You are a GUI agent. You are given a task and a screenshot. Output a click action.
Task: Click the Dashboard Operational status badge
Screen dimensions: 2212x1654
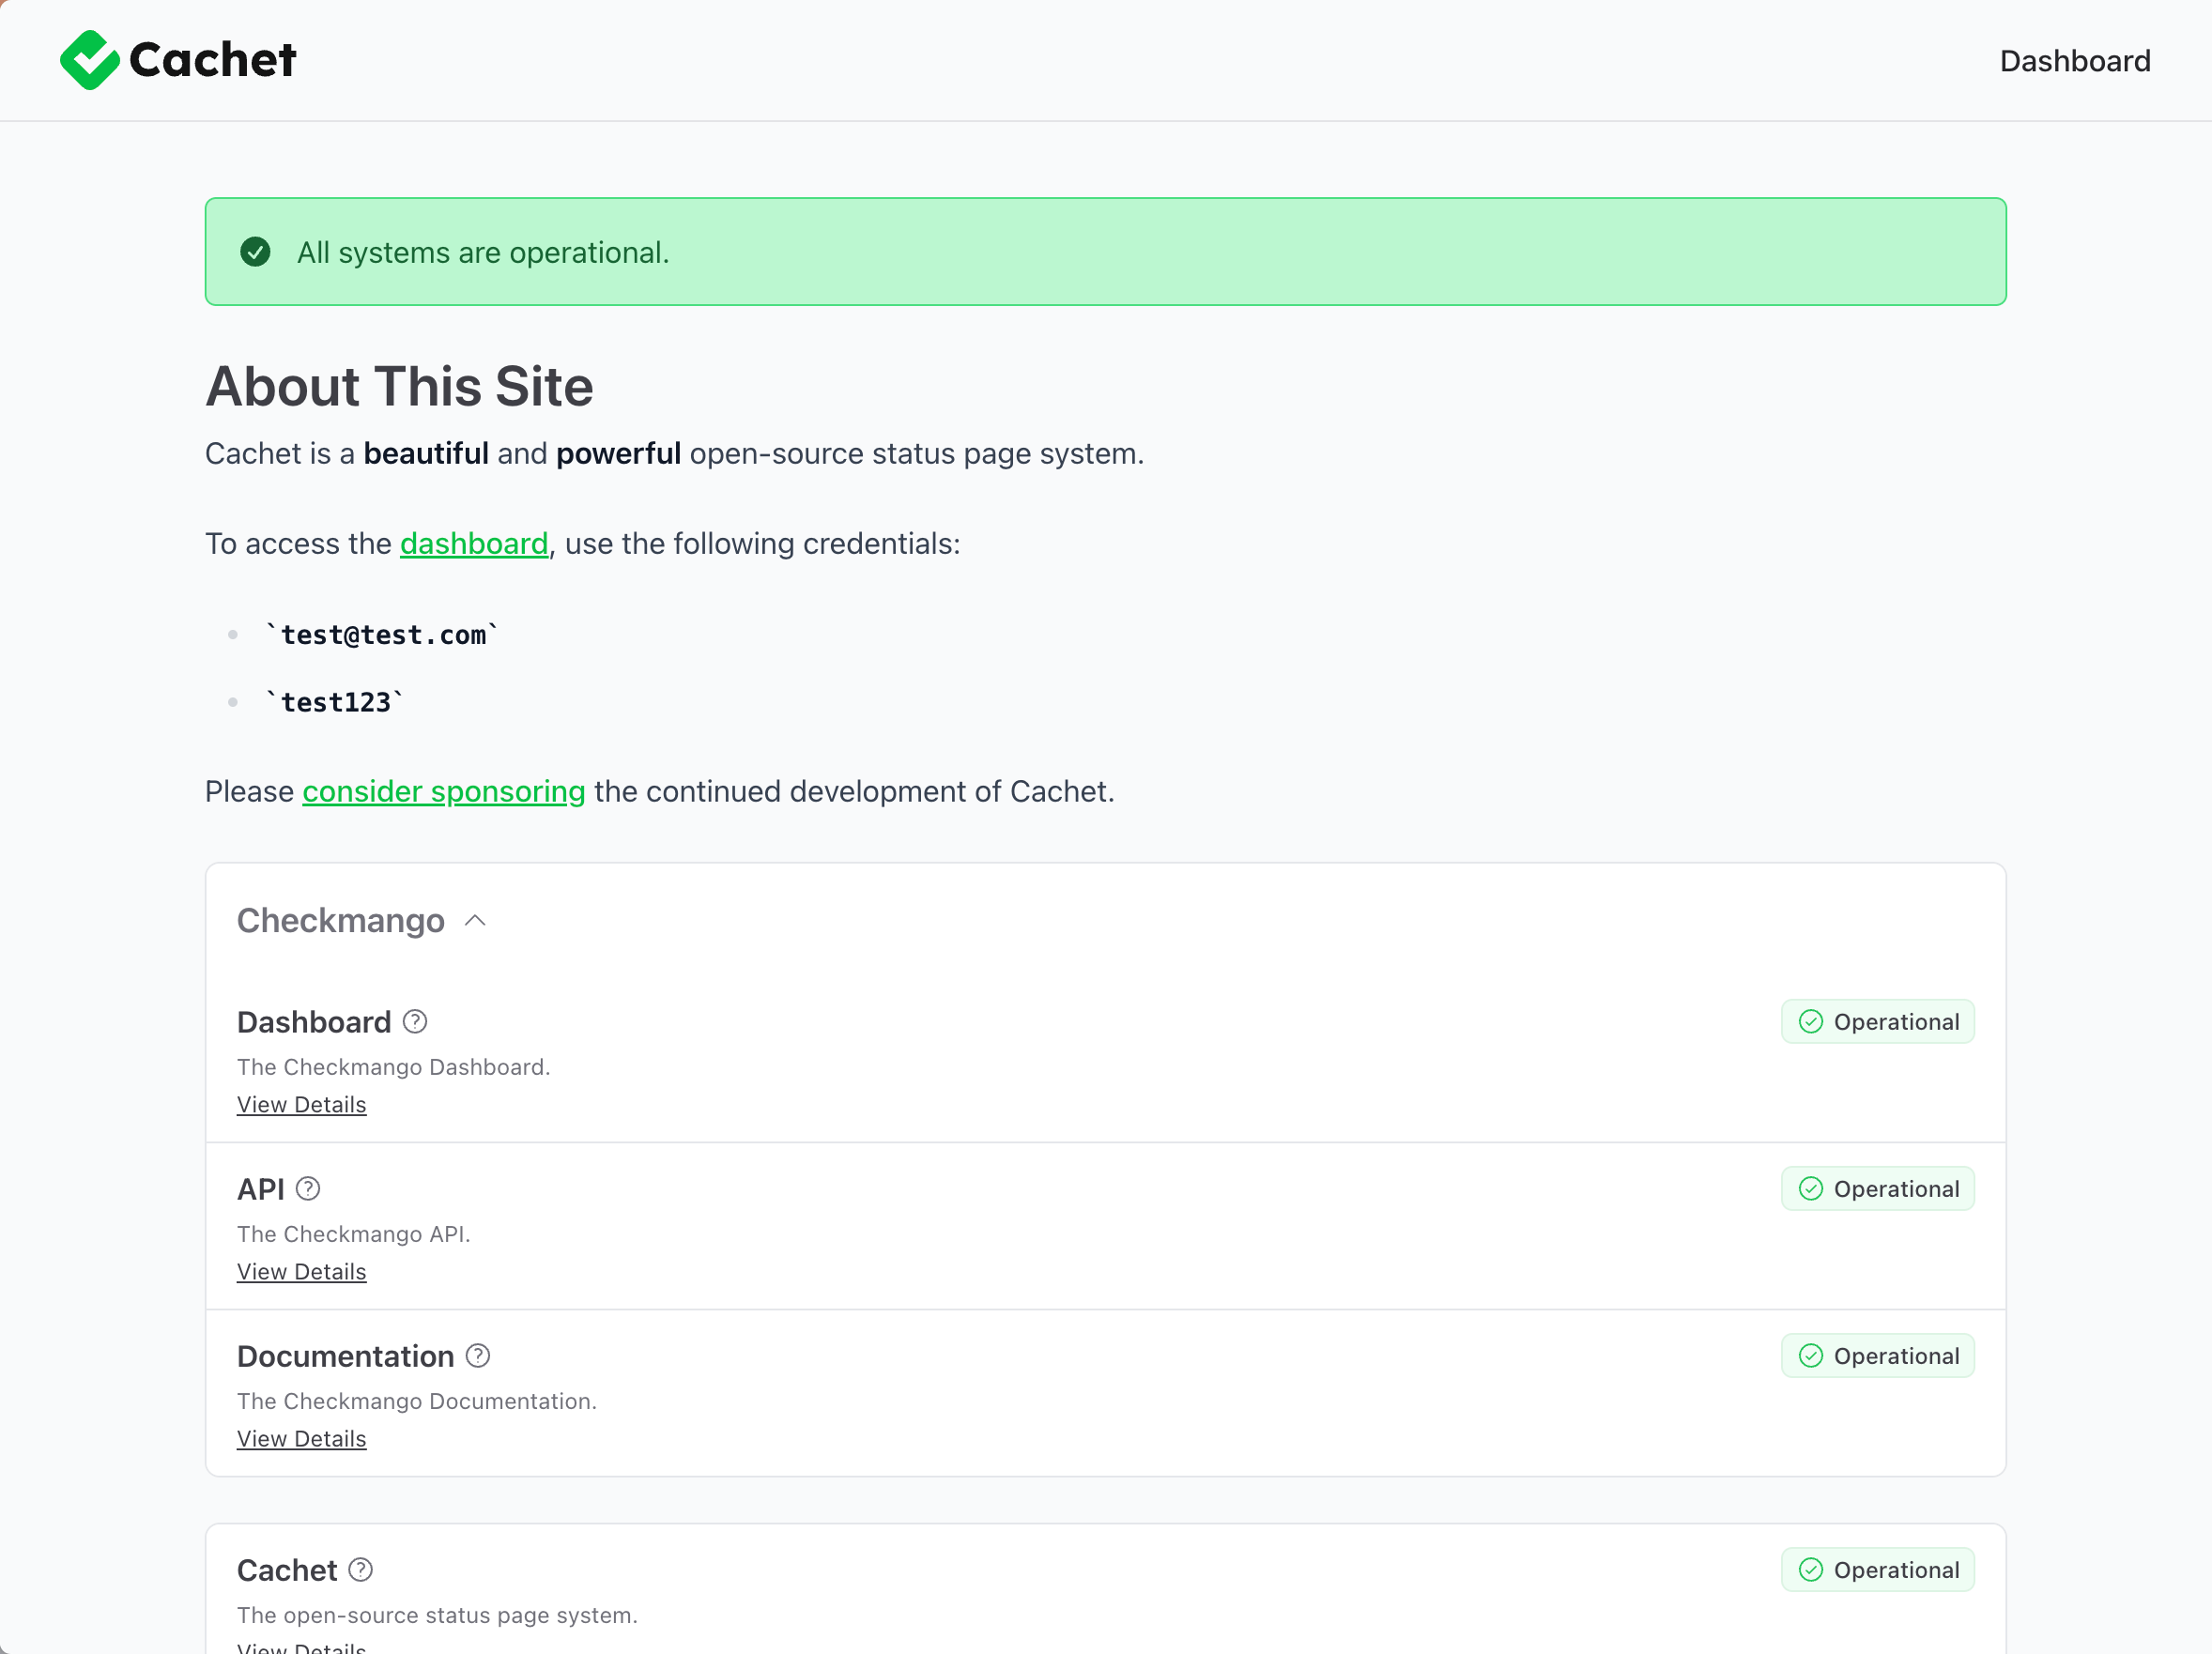click(1877, 1021)
